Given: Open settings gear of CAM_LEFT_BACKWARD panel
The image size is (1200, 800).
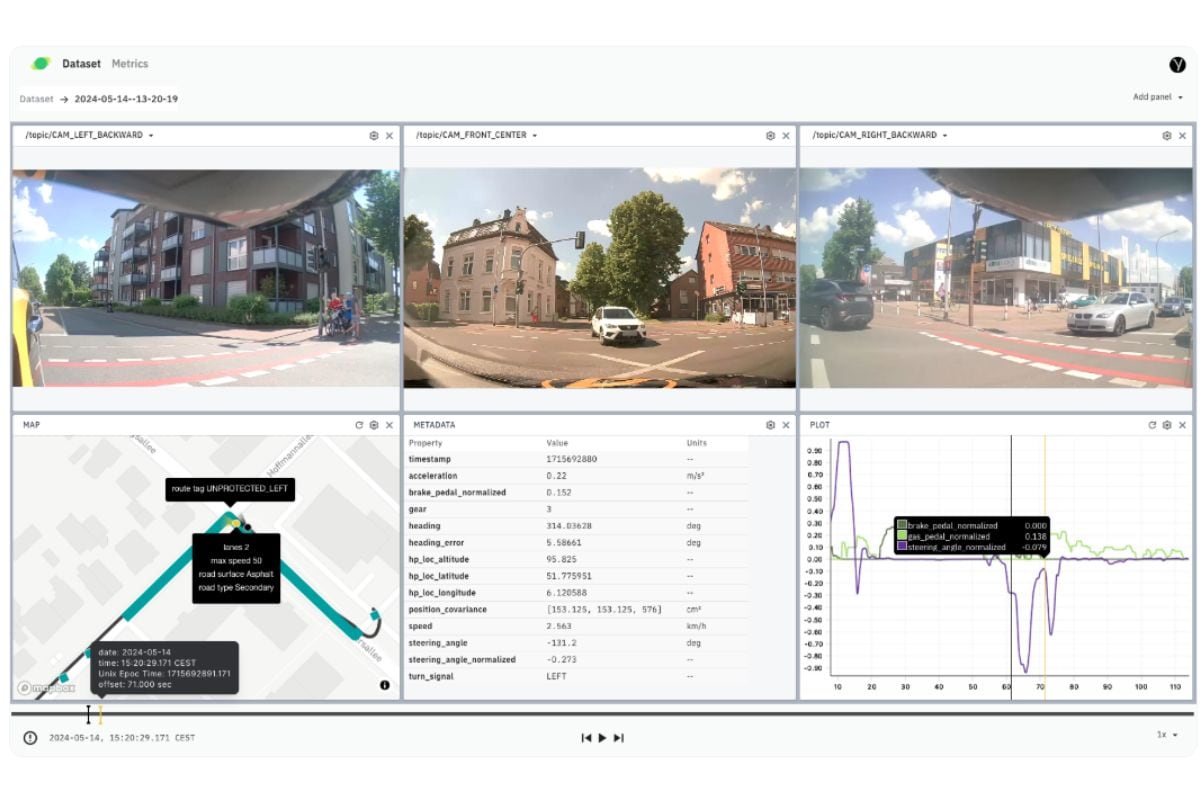Looking at the screenshot, I should [374, 135].
